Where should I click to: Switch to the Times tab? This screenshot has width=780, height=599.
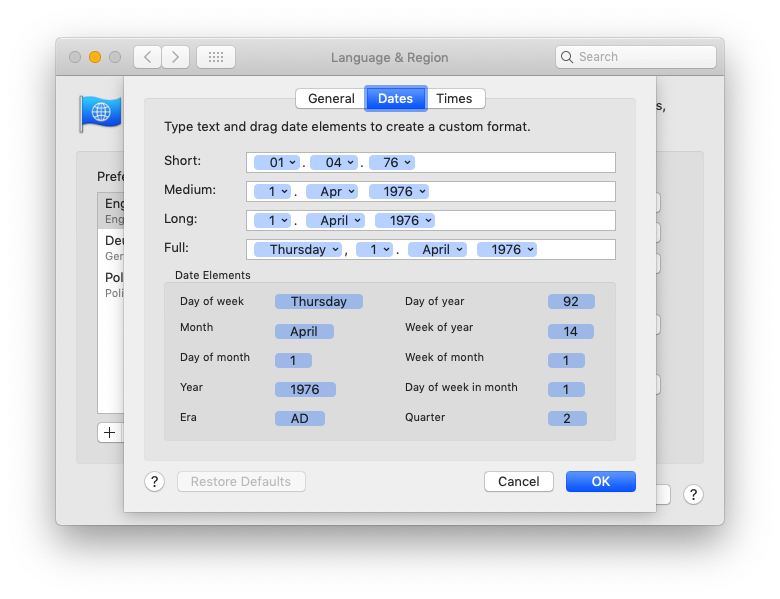pyautogui.click(x=454, y=98)
